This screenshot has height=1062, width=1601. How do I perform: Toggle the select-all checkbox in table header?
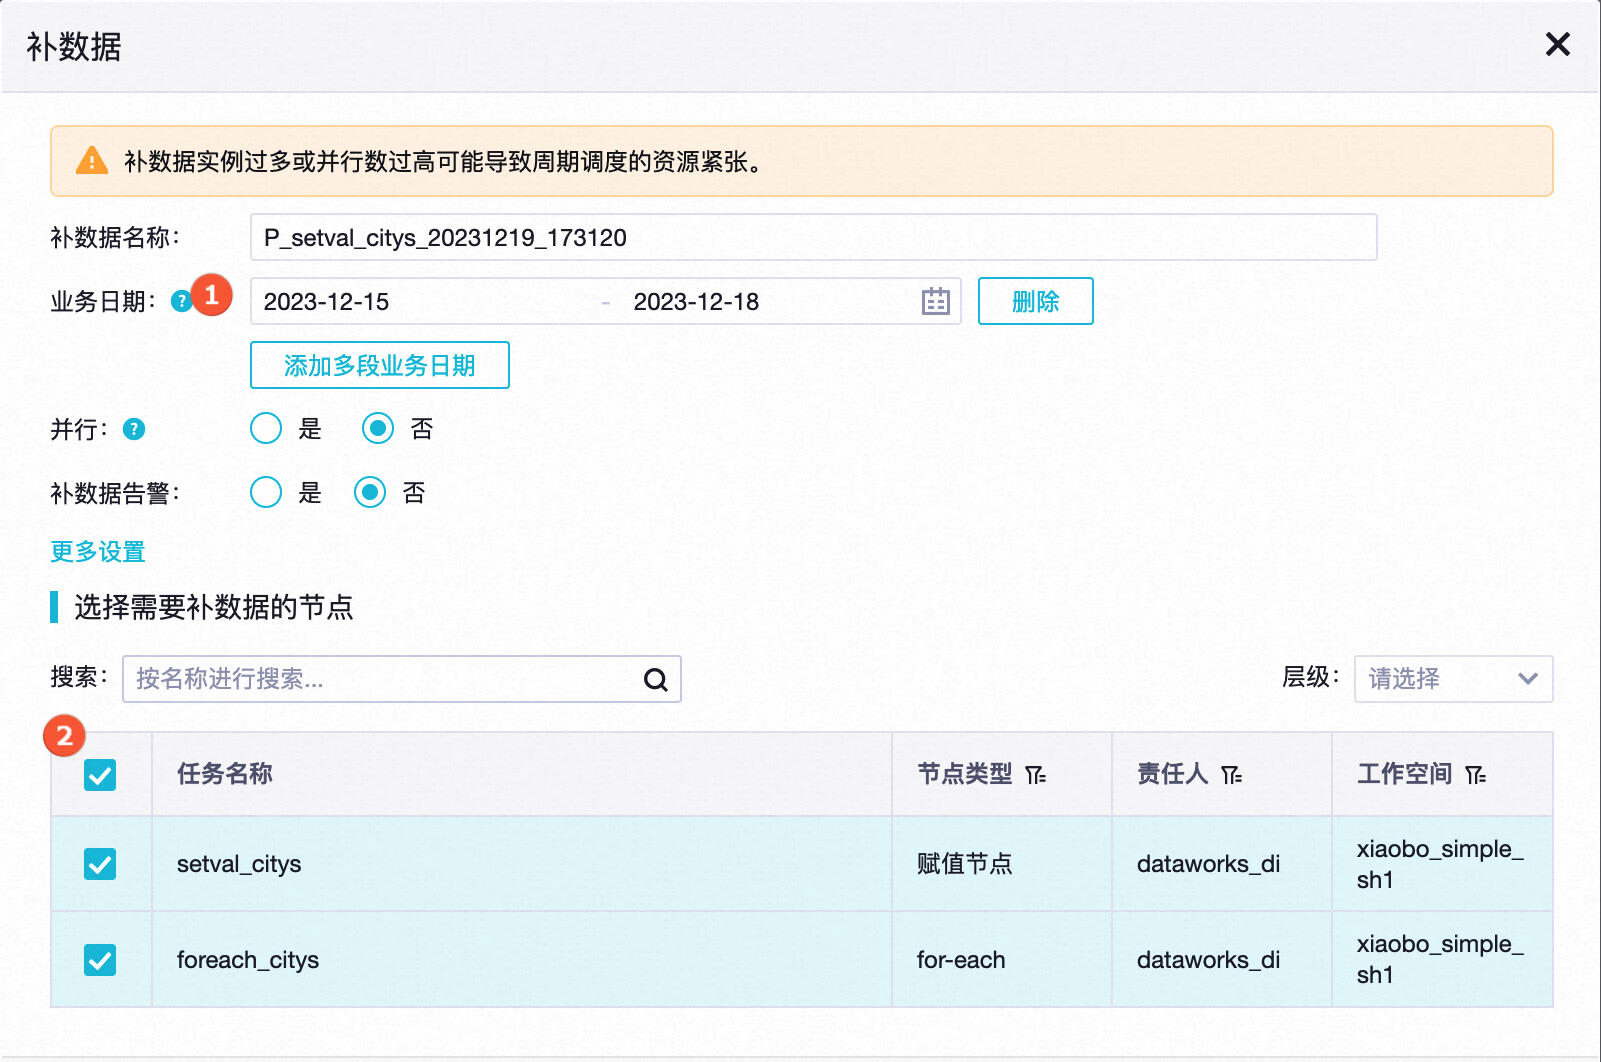pos(100,775)
